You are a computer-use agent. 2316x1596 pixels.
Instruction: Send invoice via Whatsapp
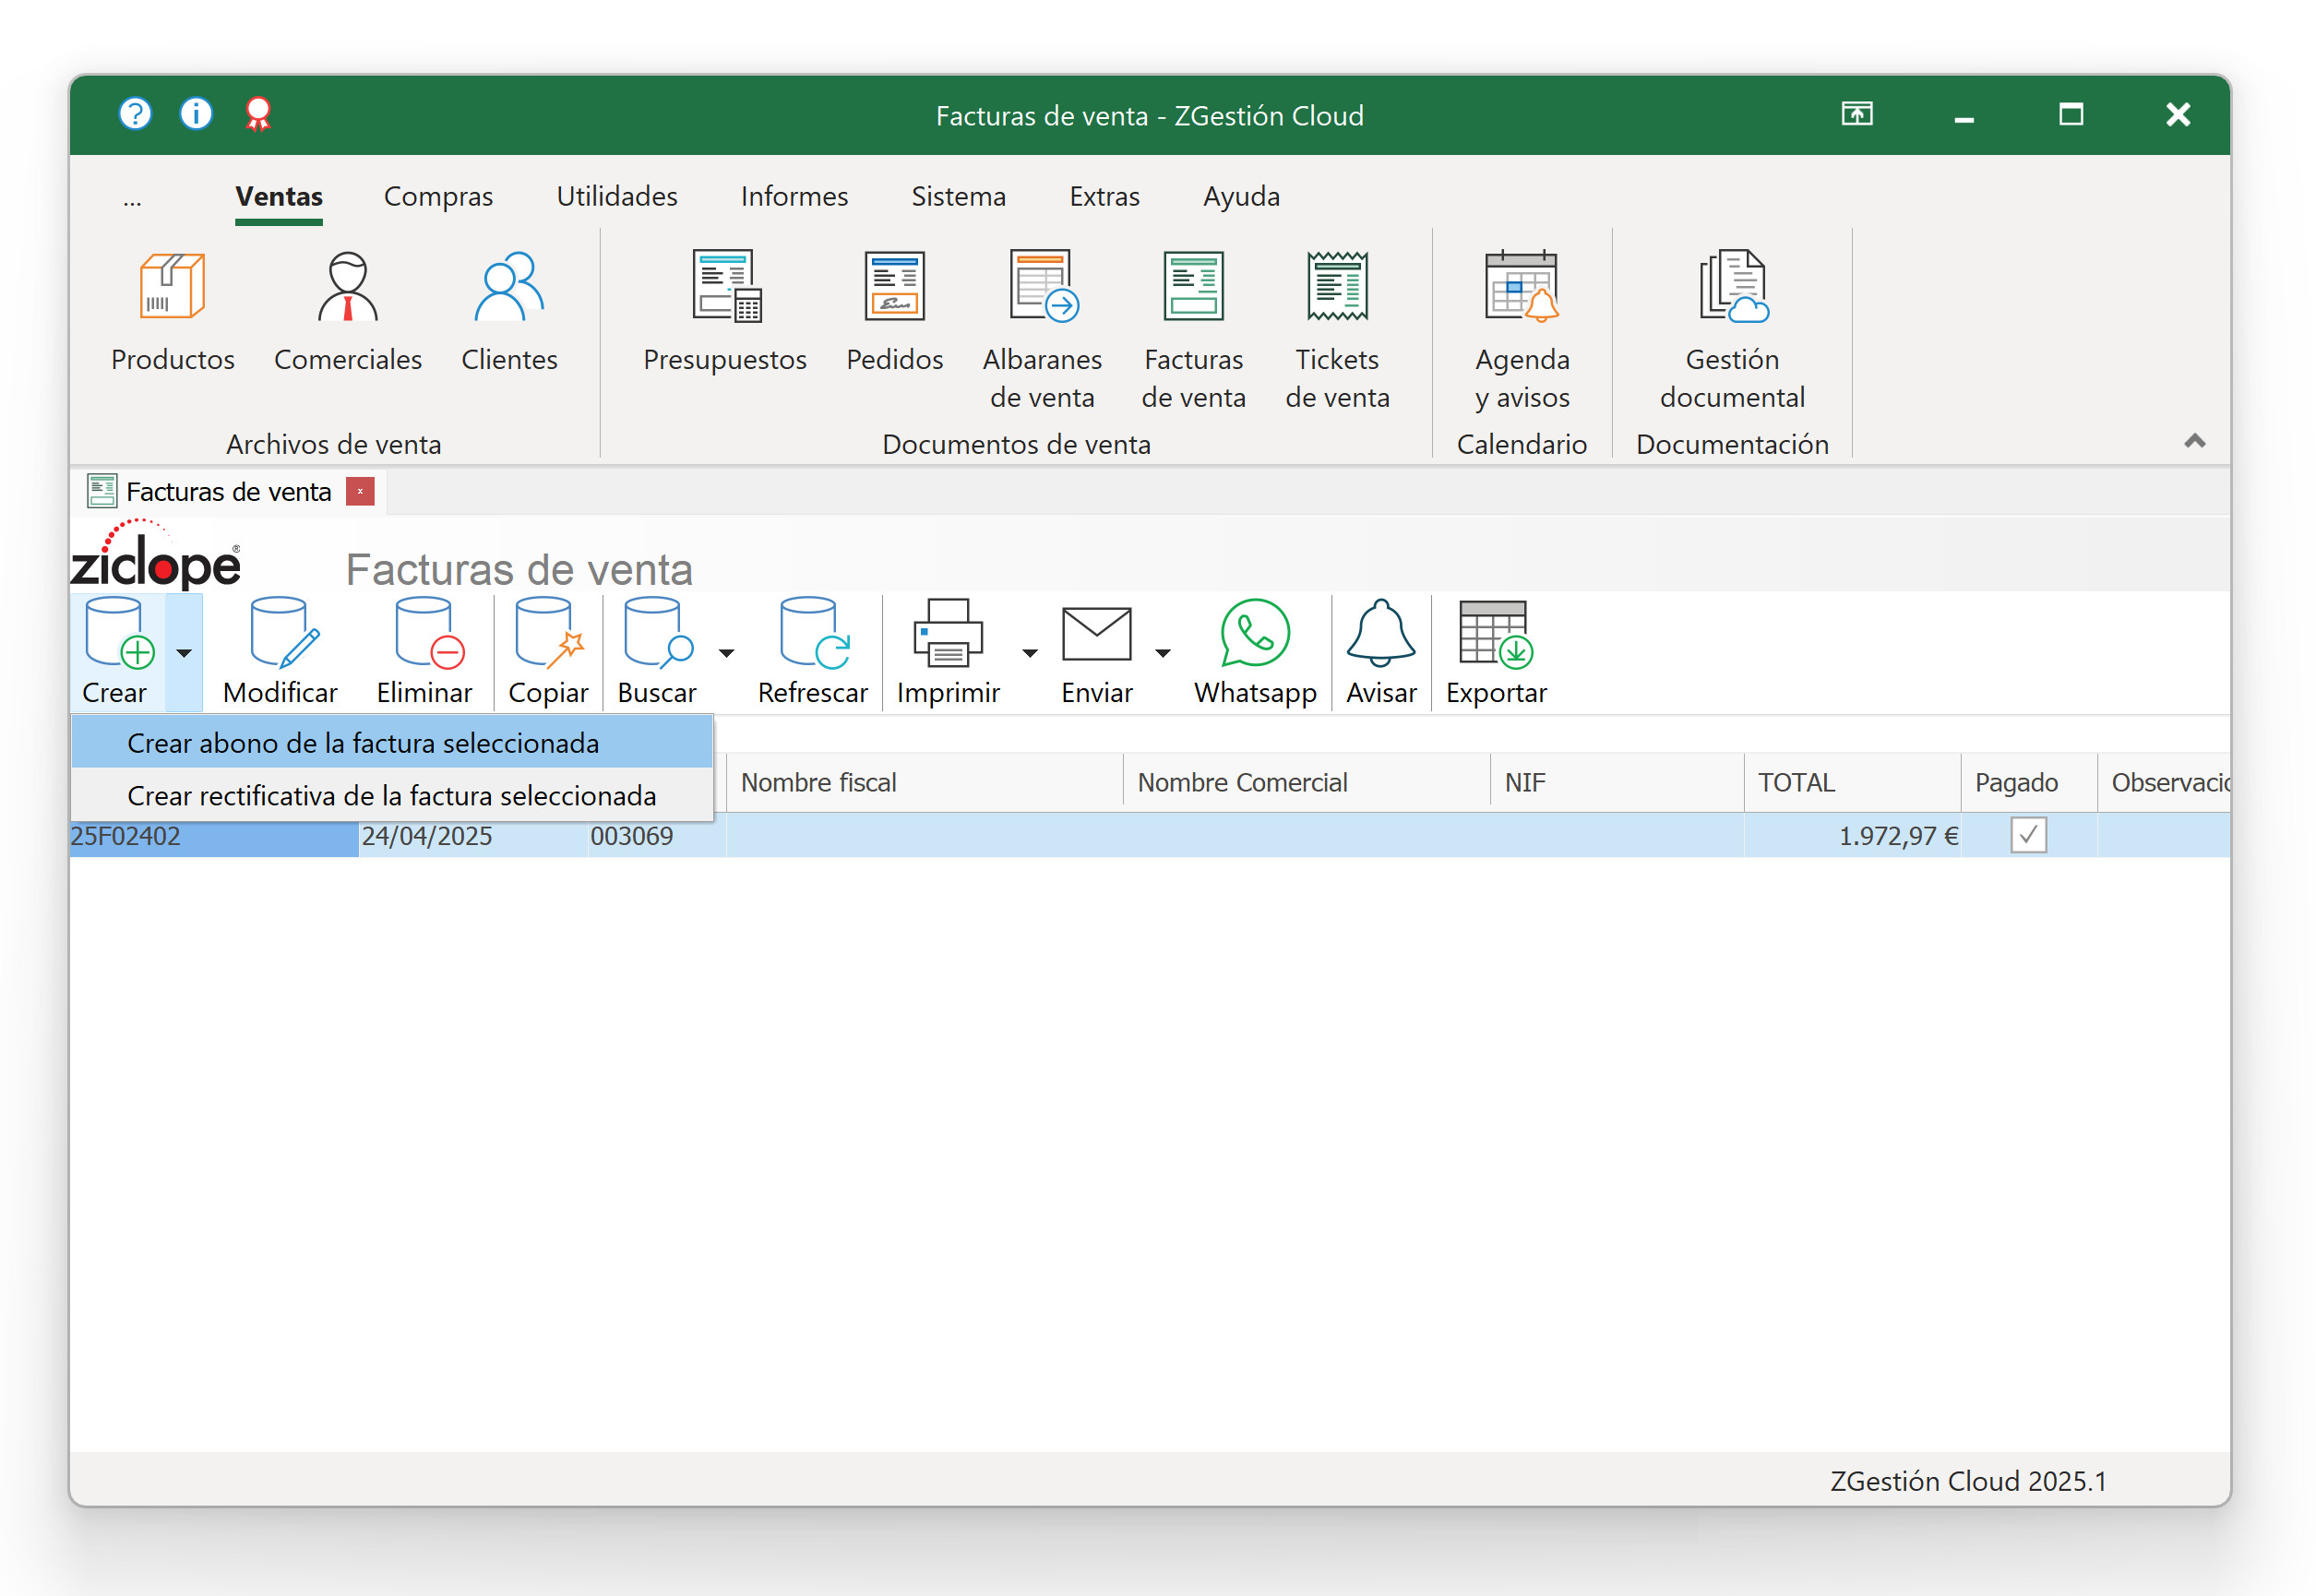(1256, 652)
